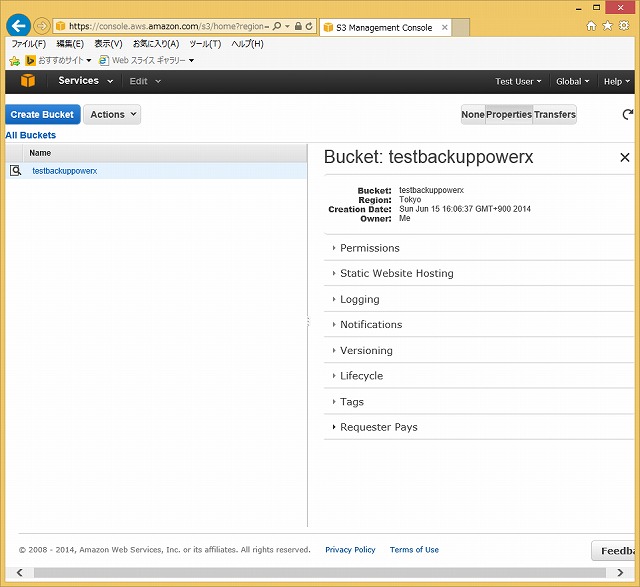Screen dimensions: 640x587
Task: Select the Transfers view toggle
Action: (x=555, y=115)
